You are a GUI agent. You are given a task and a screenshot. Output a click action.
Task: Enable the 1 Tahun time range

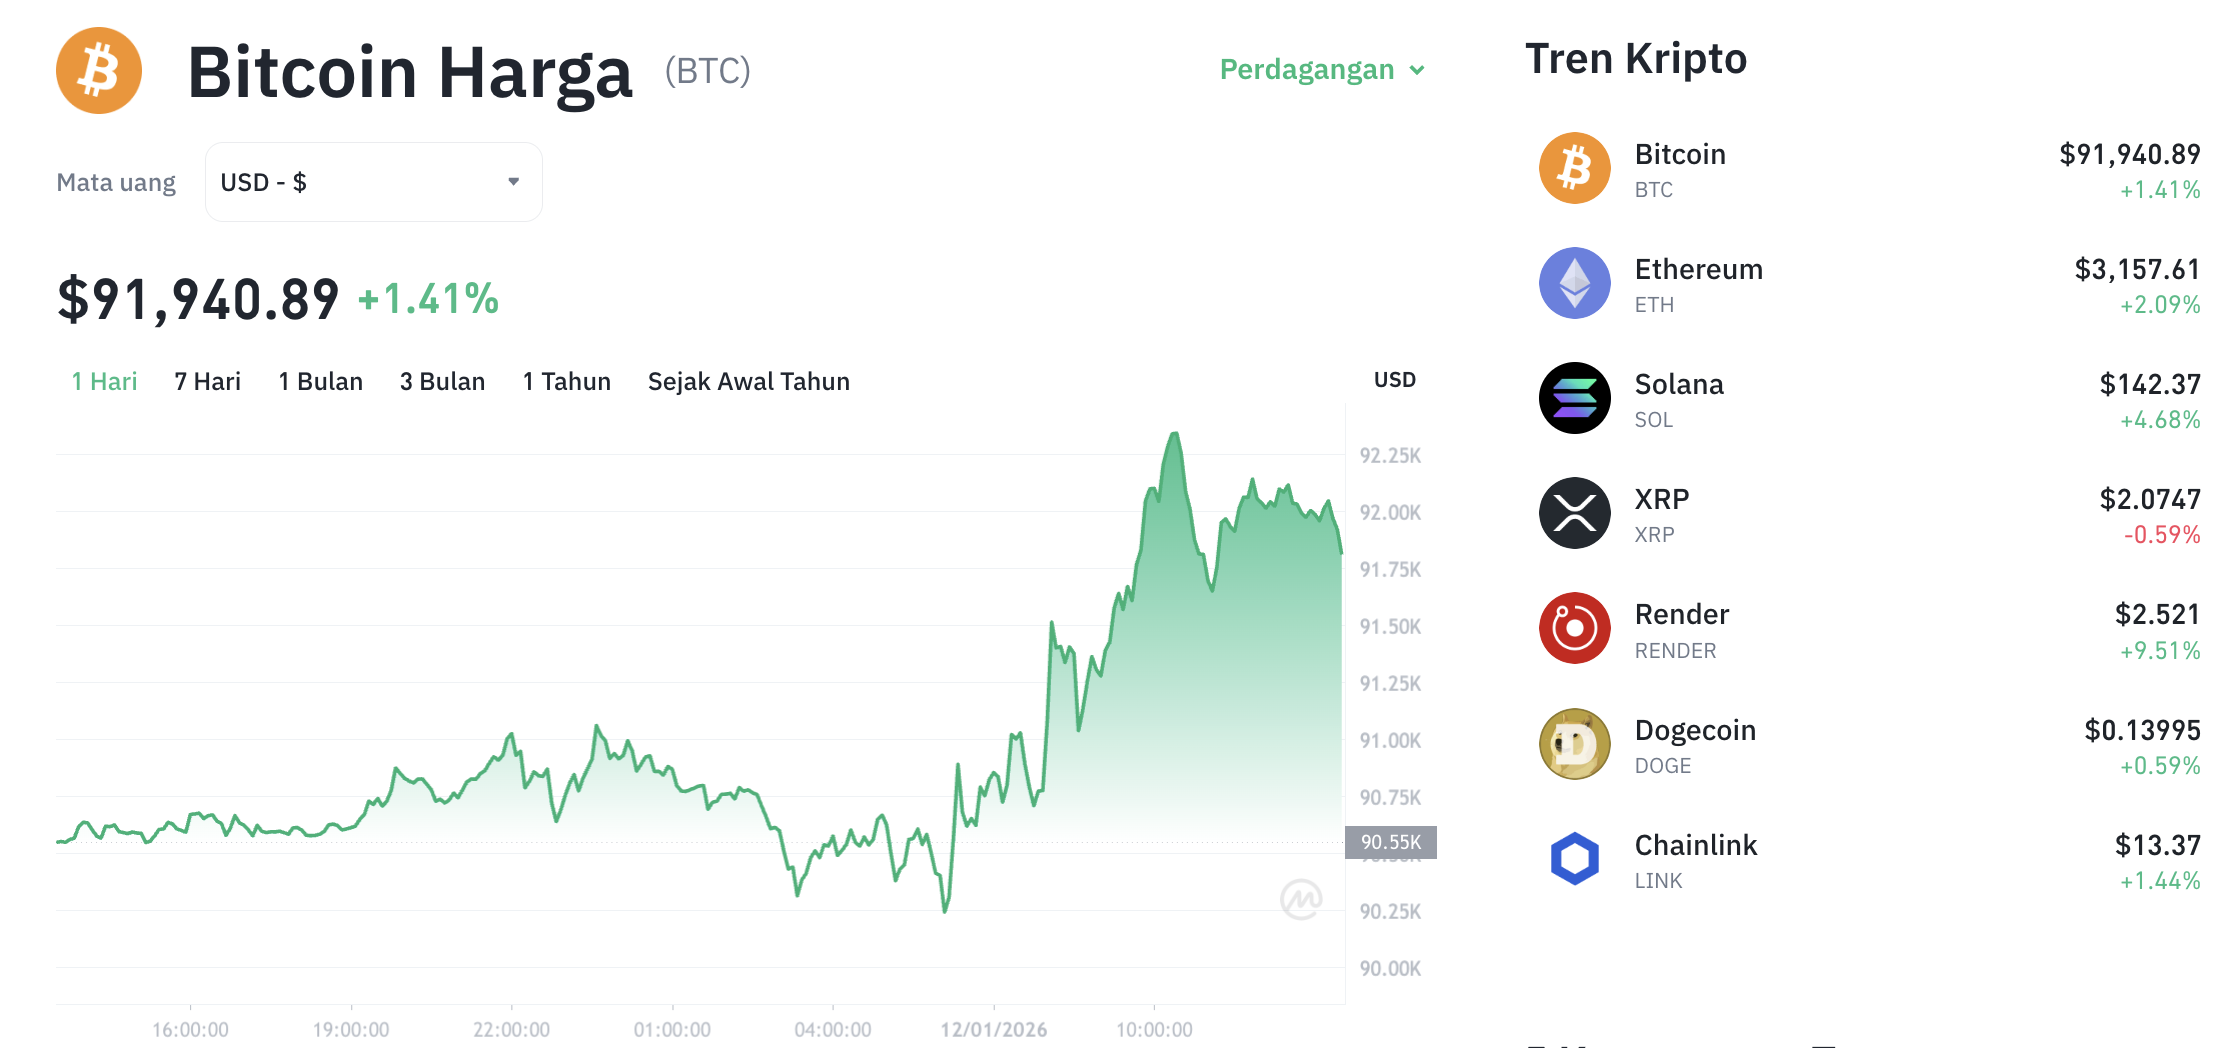pyautogui.click(x=566, y=381)
